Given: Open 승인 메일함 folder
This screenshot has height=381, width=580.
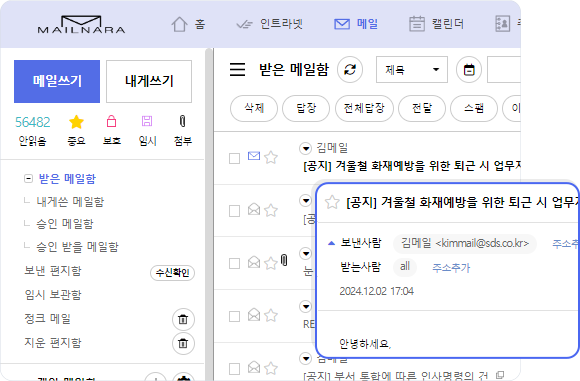Looking at the screenshot, I should click(65, 224).
